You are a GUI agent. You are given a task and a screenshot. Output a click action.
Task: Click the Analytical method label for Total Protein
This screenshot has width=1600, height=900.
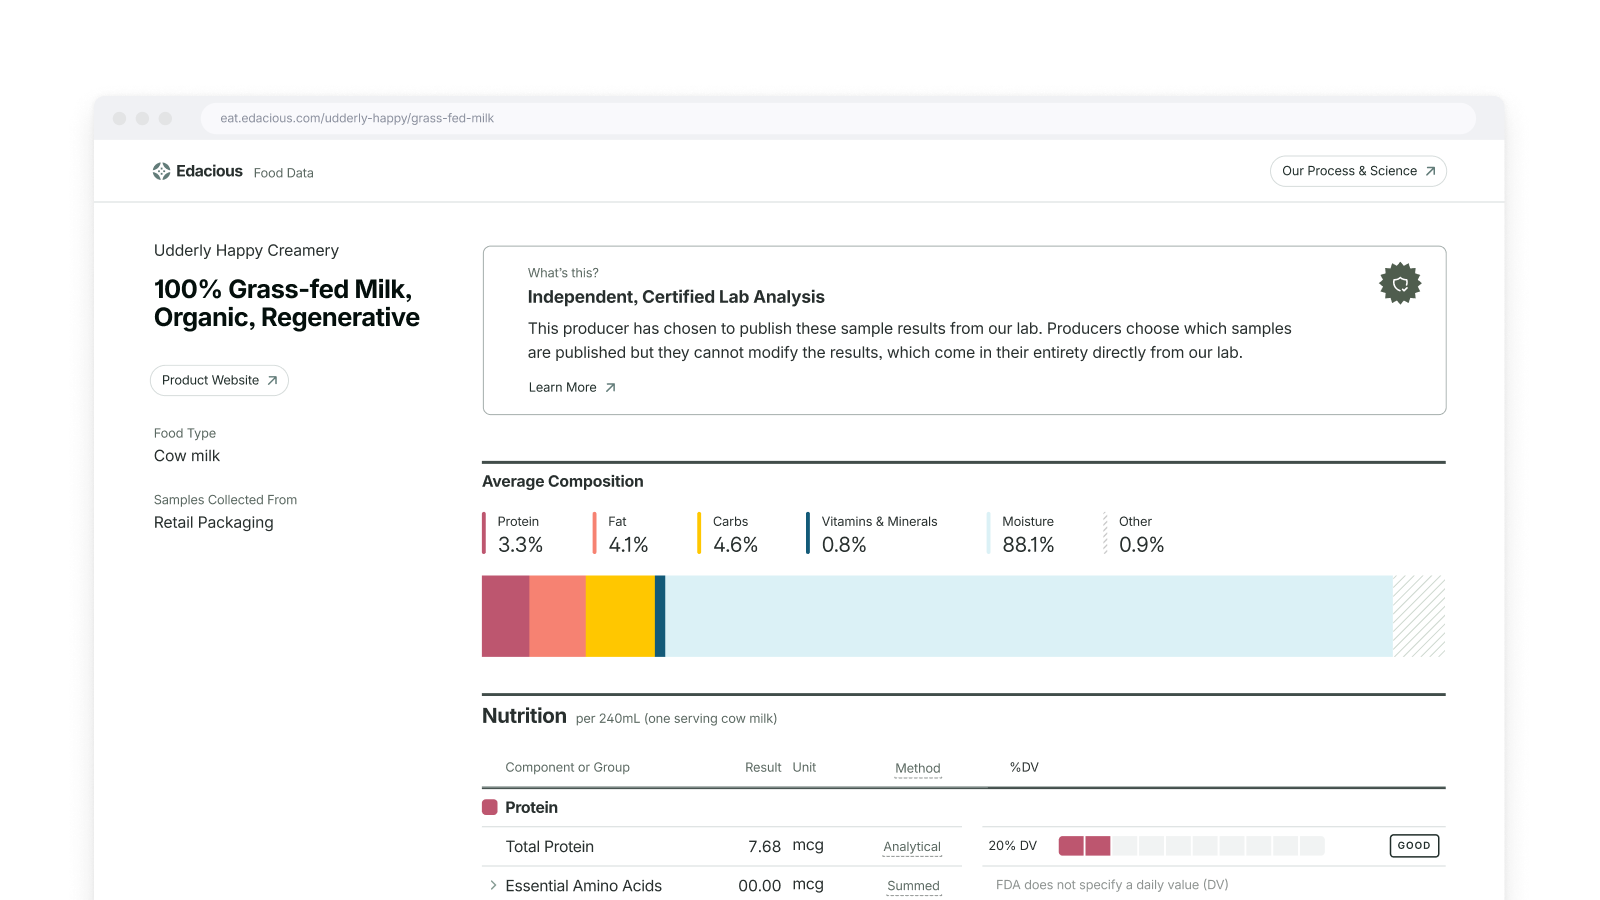click(912, 847)
